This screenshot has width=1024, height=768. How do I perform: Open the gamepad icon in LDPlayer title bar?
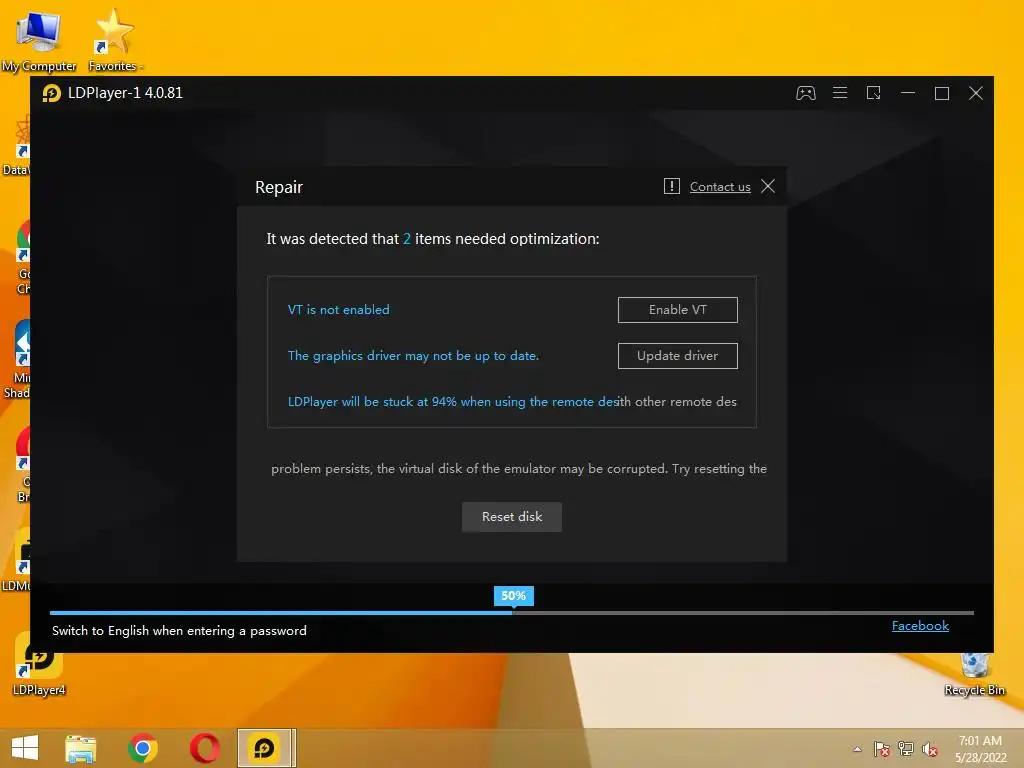(805, 93)
